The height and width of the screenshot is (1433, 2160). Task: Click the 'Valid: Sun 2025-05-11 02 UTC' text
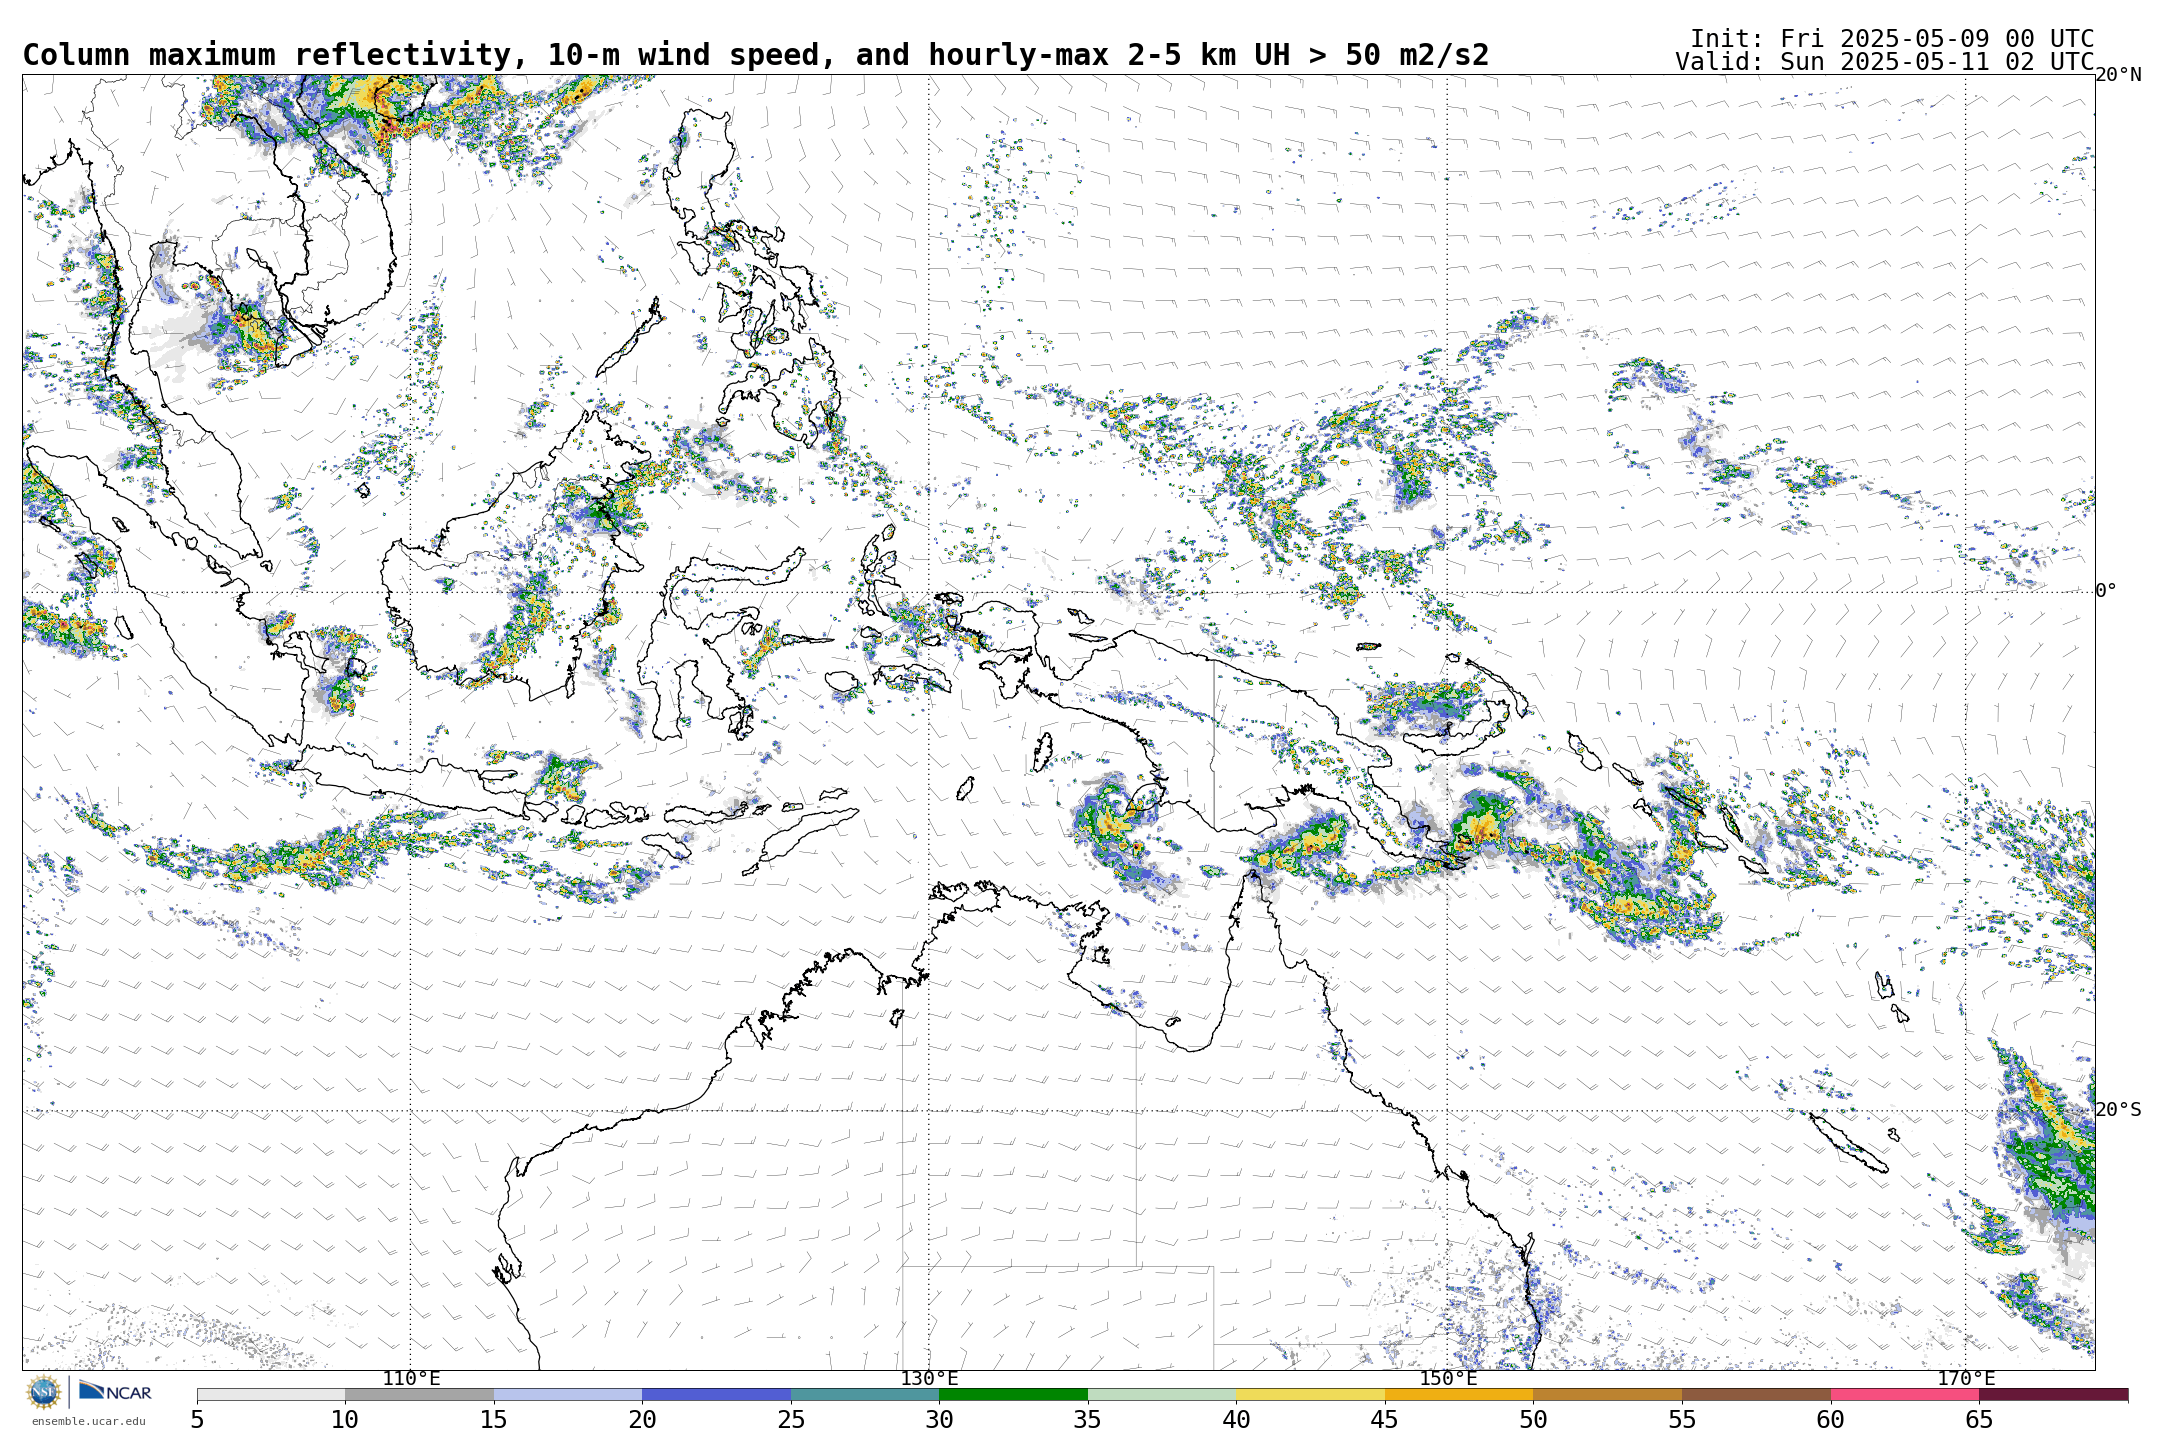tap(1885, 62)
